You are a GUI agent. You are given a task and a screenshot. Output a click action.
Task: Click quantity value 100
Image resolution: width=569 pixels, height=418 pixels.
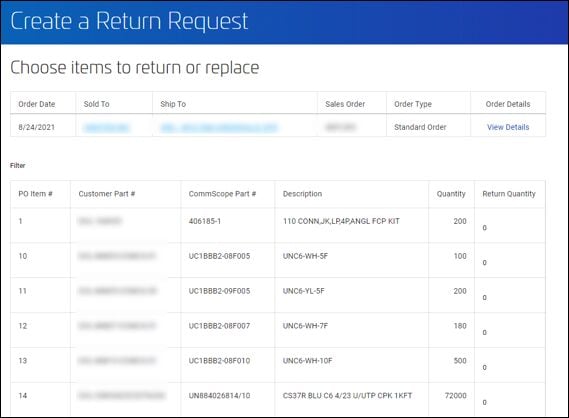pos(460,256)
